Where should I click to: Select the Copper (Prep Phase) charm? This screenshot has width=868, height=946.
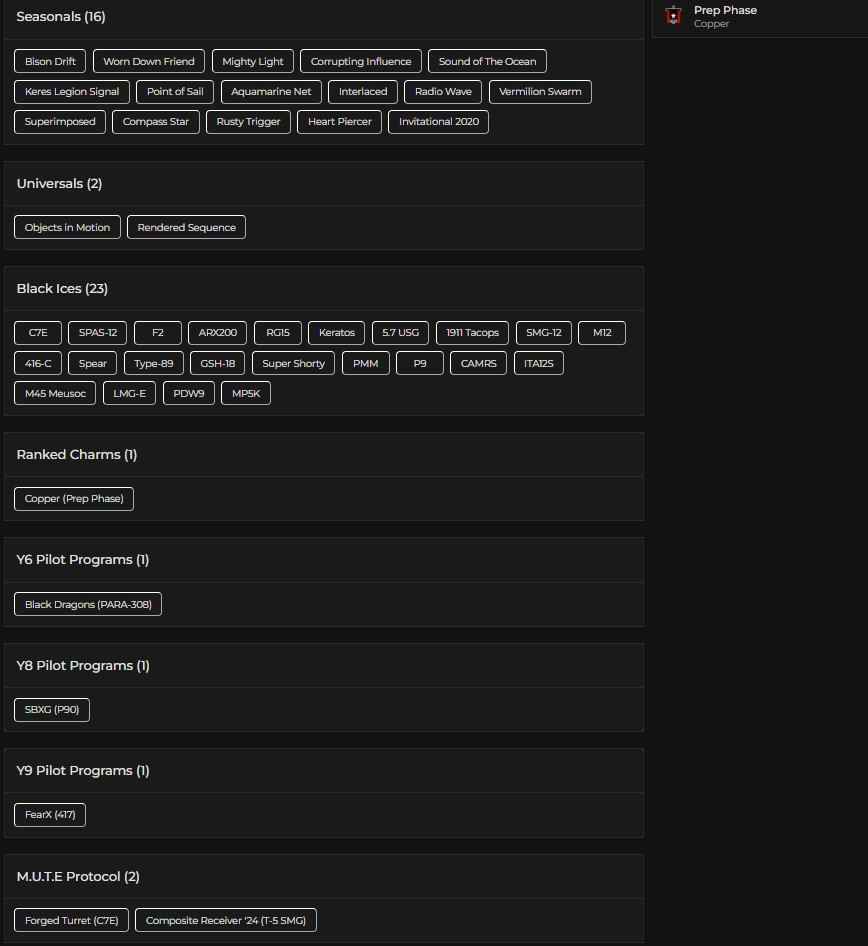(x=73, y=498)
